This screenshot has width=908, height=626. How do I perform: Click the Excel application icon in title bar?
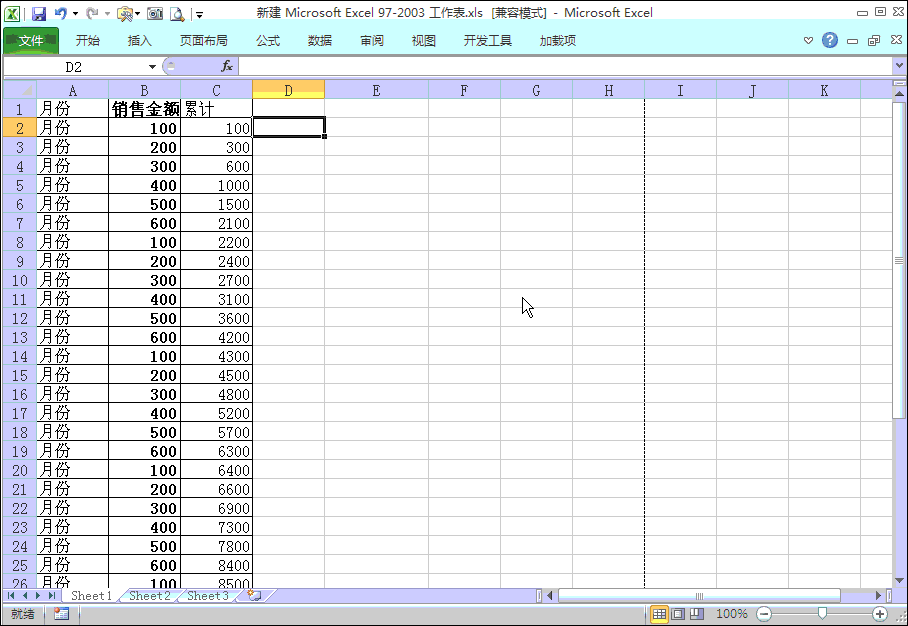(x=12, y=13)
